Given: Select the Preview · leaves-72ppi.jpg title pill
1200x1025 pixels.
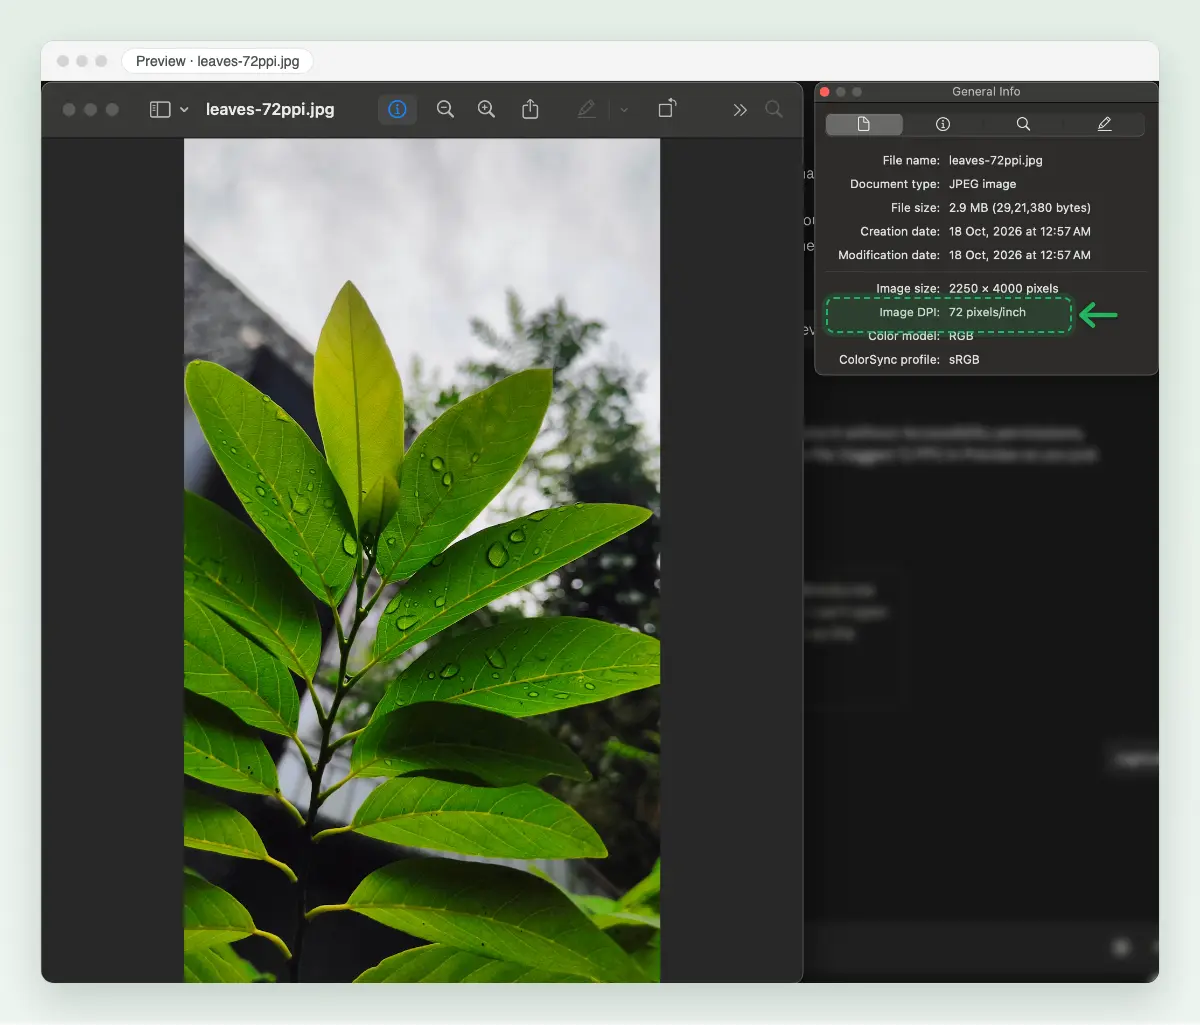Looking at the screenshot, I should tap(218, 61).
